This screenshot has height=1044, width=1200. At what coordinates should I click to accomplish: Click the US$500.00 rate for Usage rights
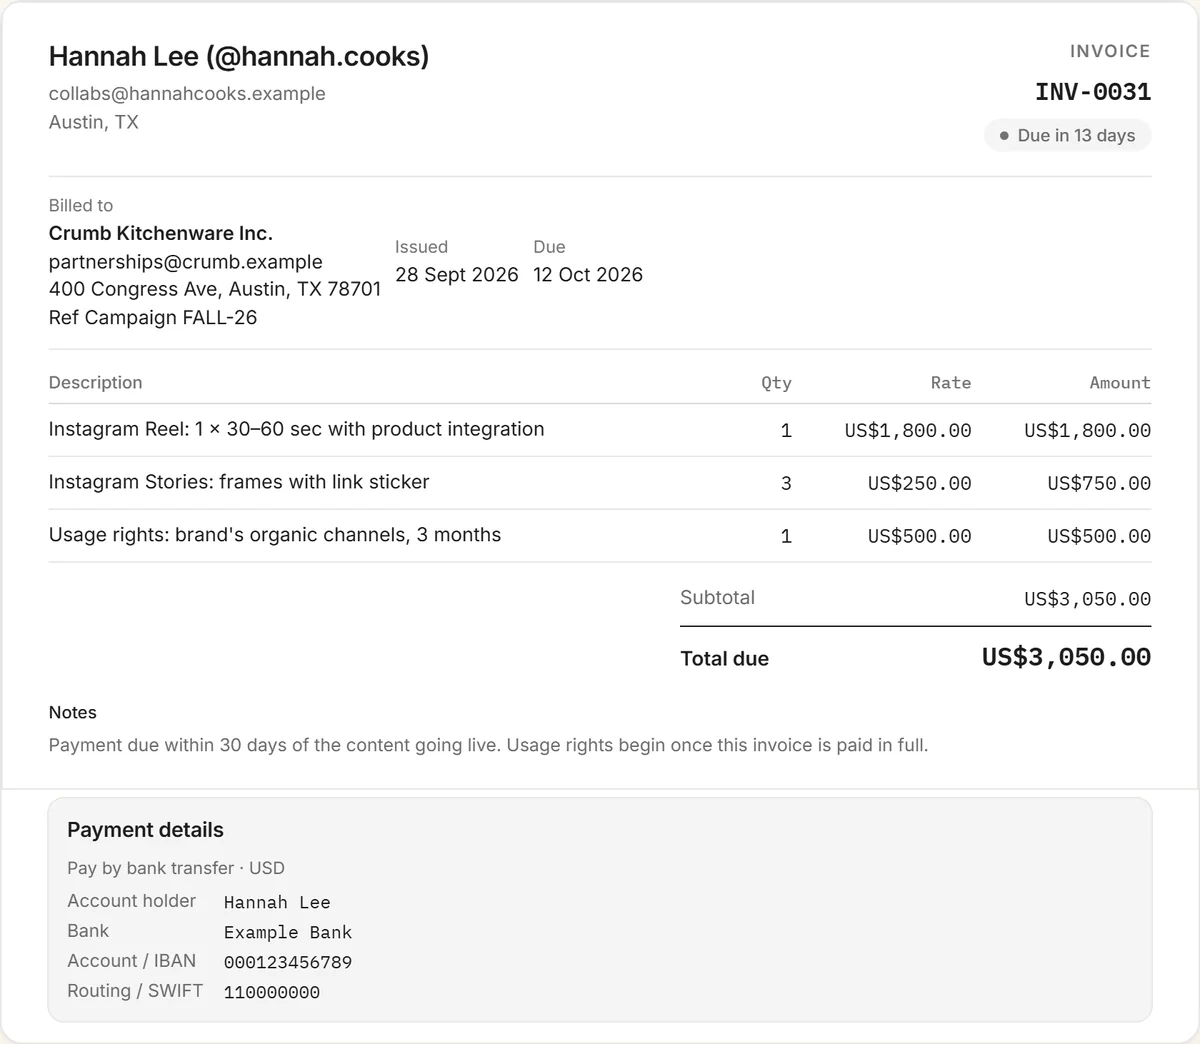pyautogui.click(x=920, y=537)
